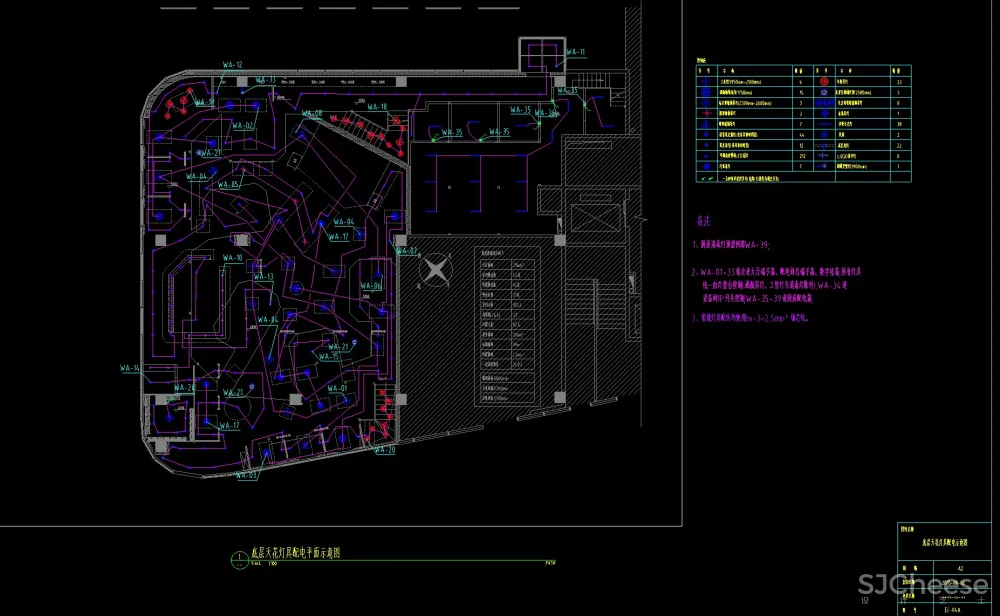
Task: Click the A2 paper size field in title block
Action: (961, 568)
